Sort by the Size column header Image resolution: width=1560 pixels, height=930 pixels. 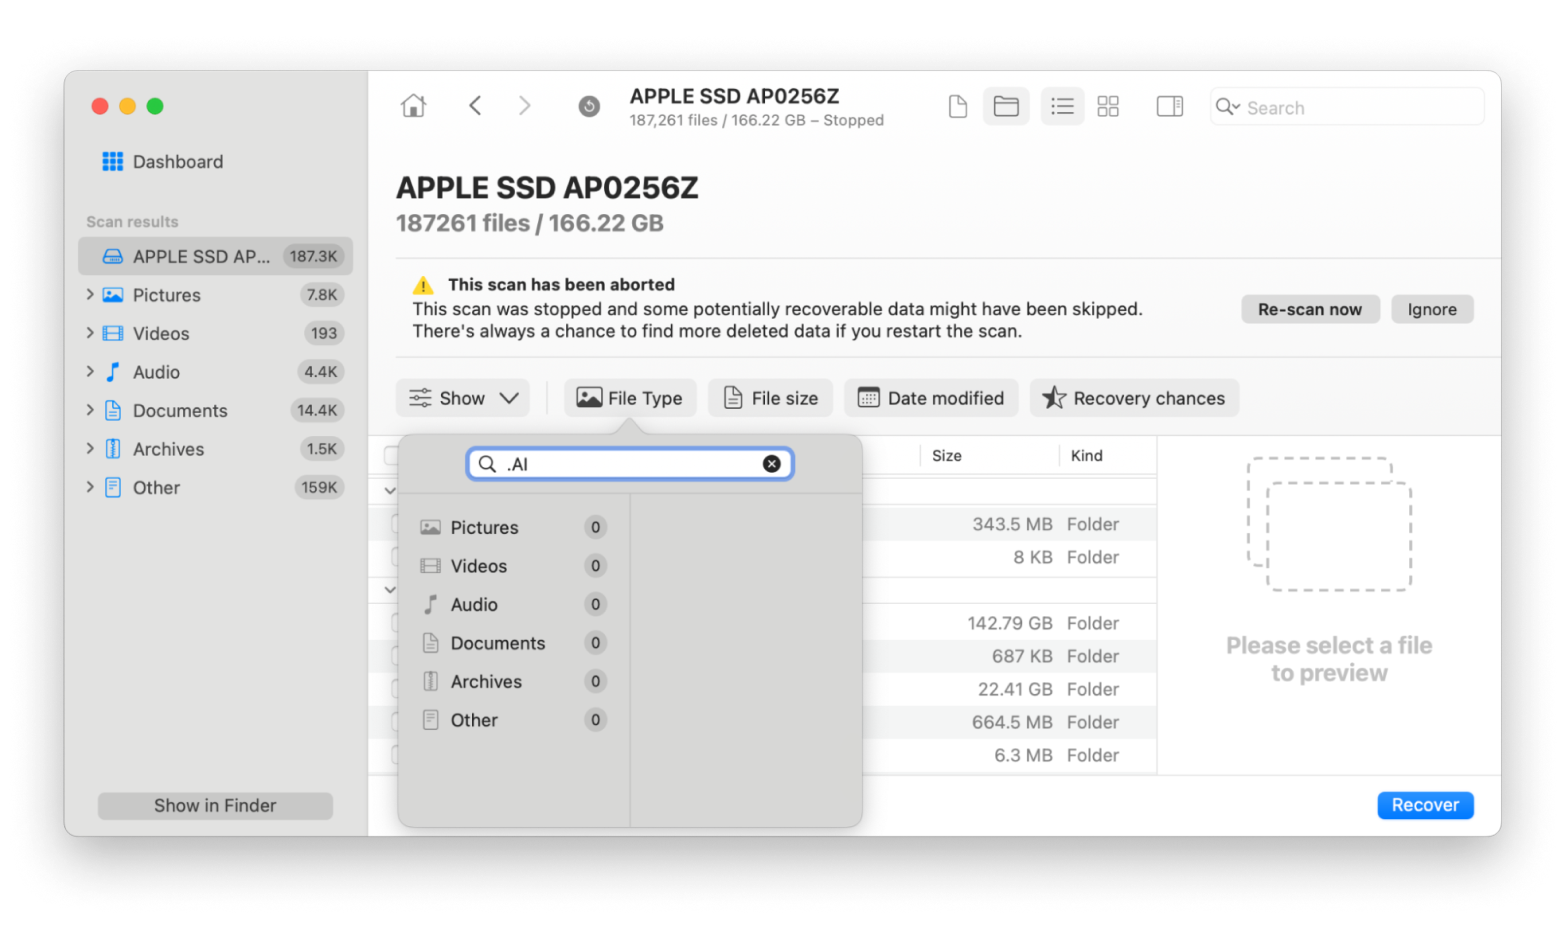(x=947, y=456)
